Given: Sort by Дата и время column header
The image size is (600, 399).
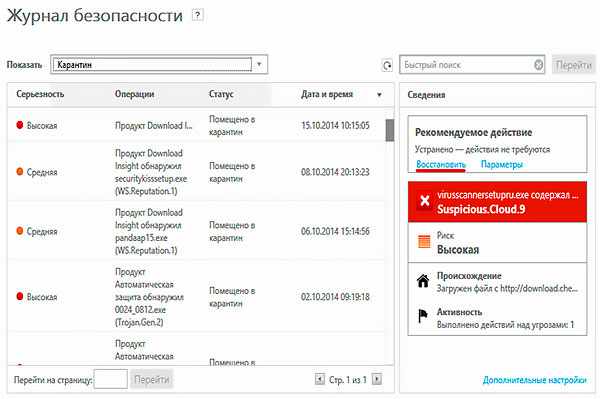Looking at the screenshot, I should click(x=327, y=94).
